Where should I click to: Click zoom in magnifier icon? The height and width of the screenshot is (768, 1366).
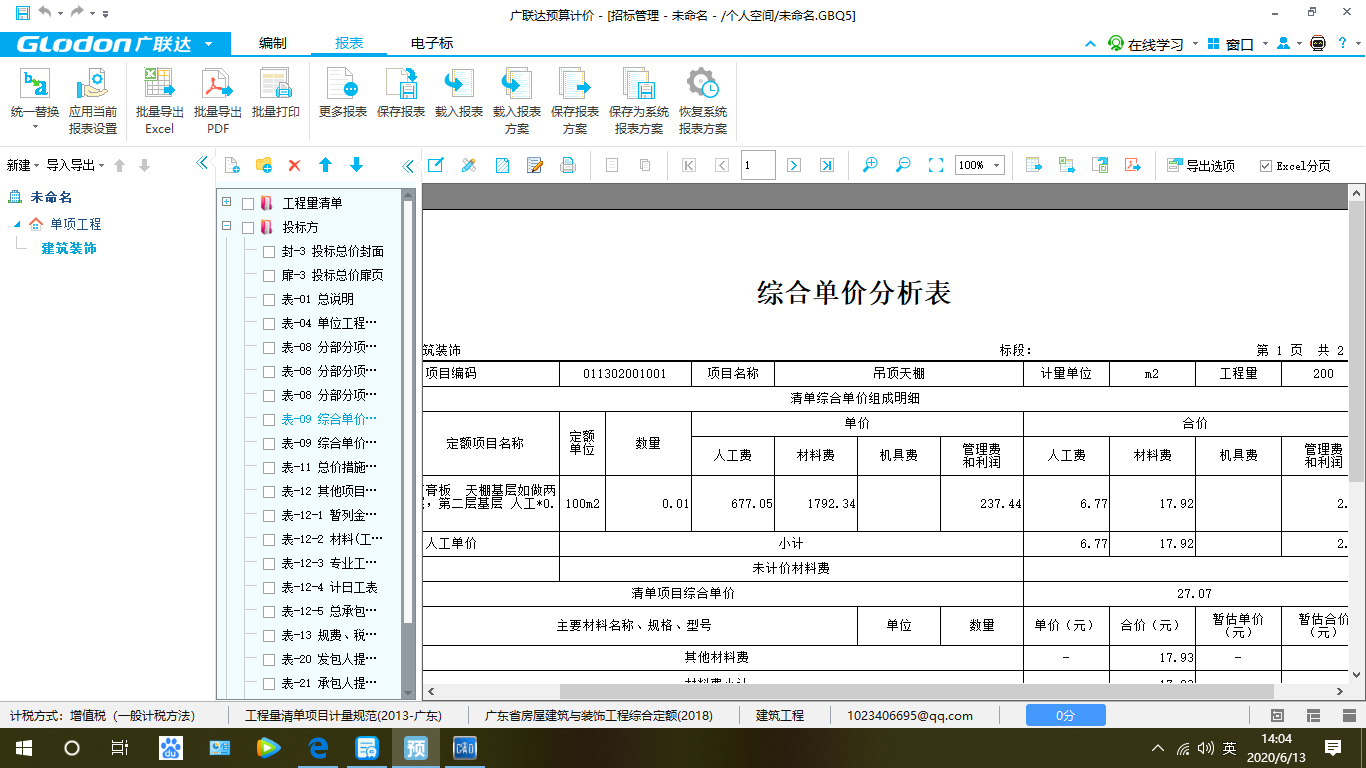click(x=870, y=165)
